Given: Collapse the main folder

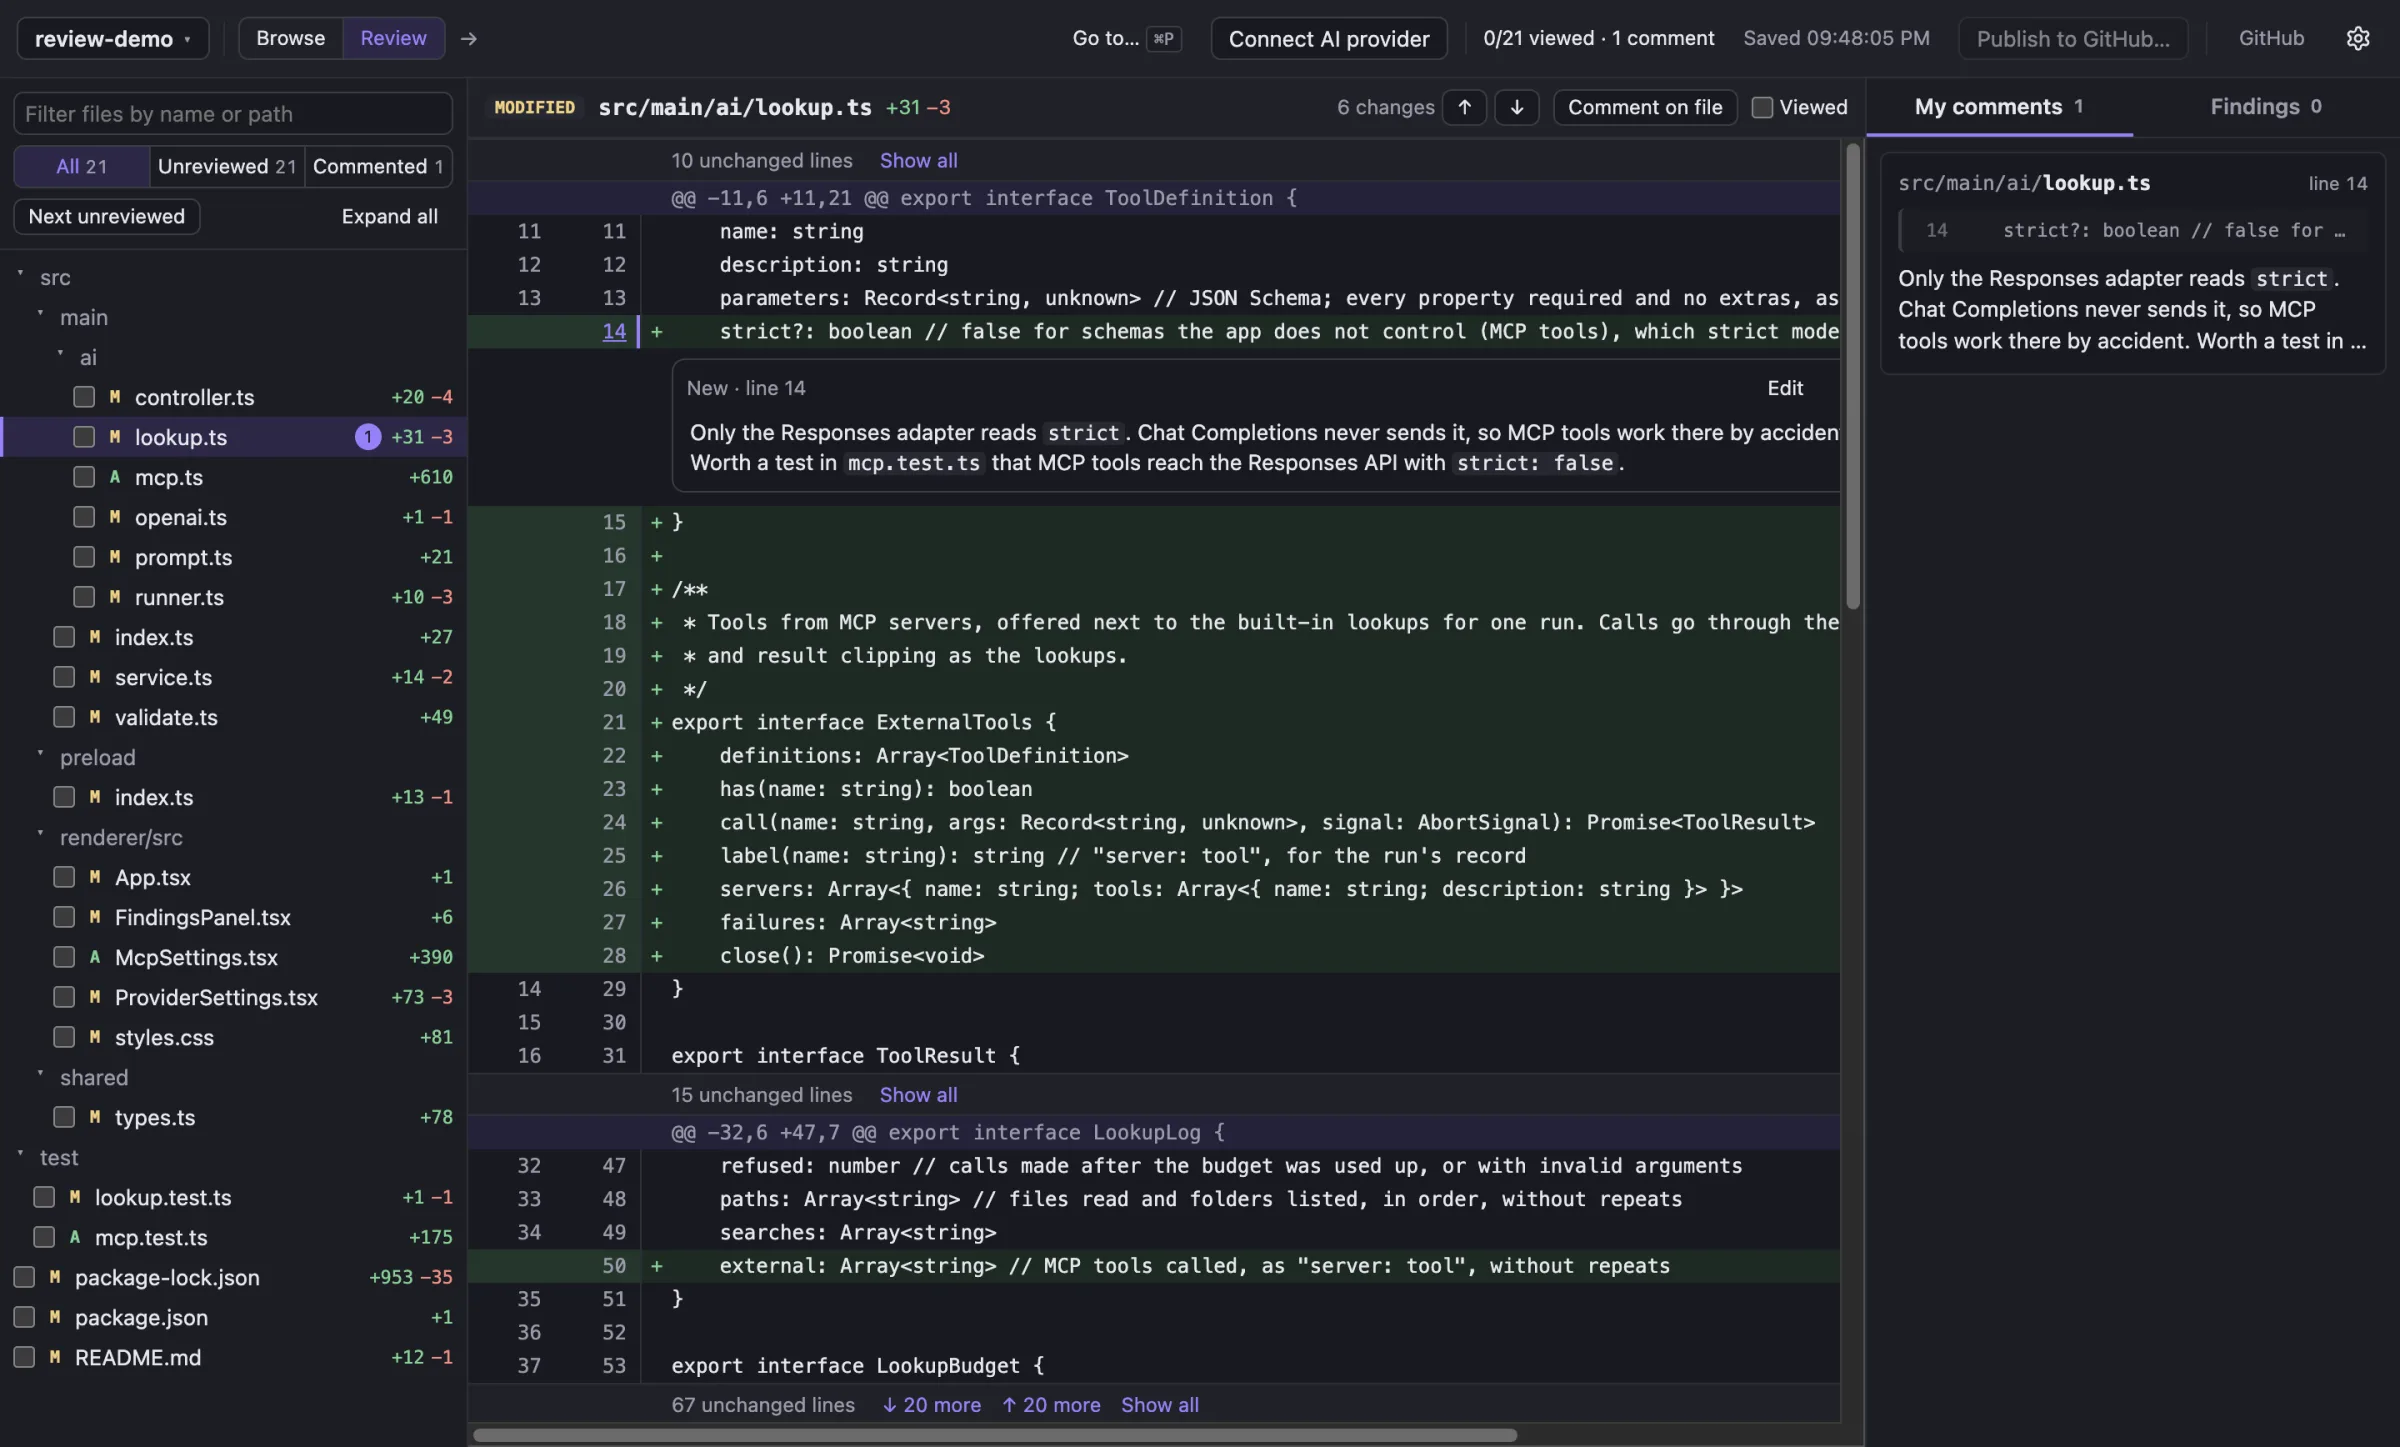Looking at the screenshot, I should tap(40, 313).
